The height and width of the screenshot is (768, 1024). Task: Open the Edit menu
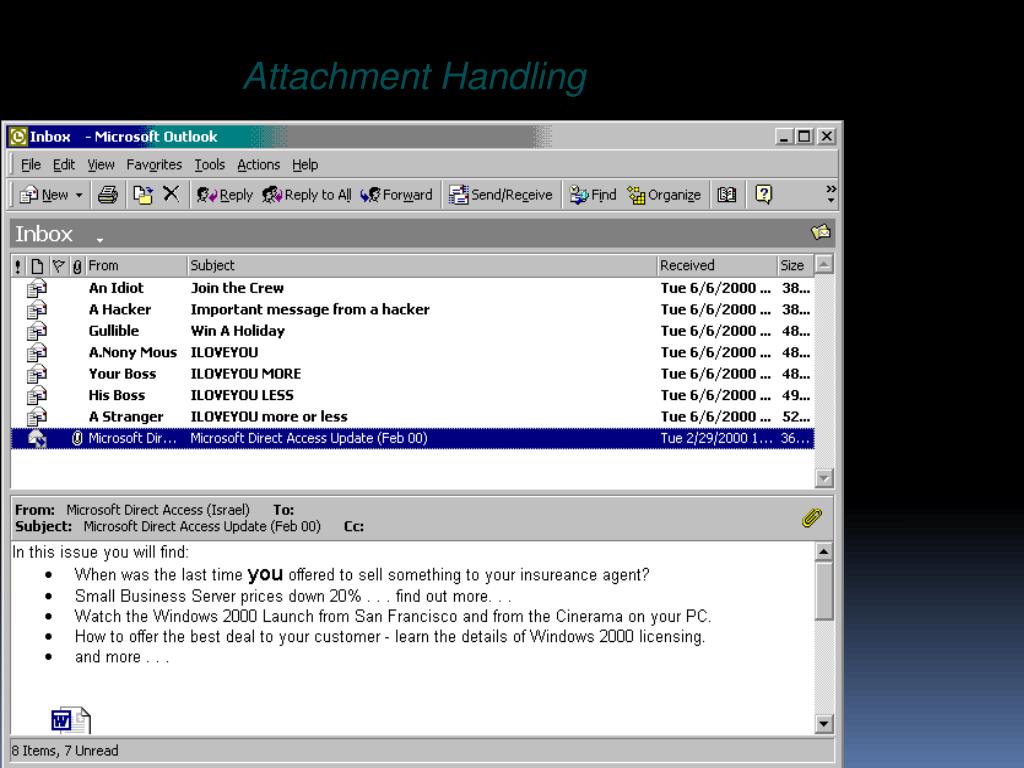[63, 165]
